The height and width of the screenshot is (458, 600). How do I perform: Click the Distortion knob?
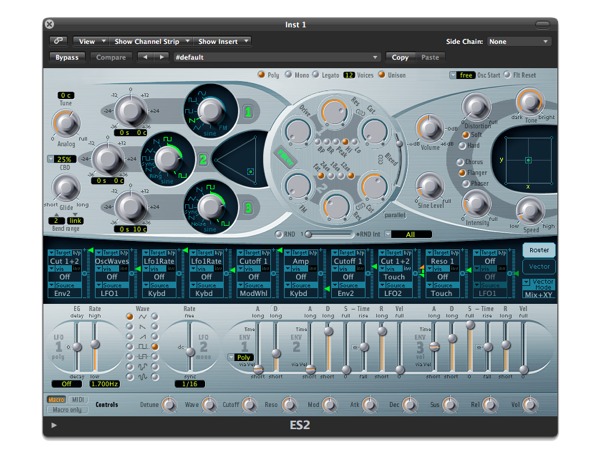[x=476, y=107]
